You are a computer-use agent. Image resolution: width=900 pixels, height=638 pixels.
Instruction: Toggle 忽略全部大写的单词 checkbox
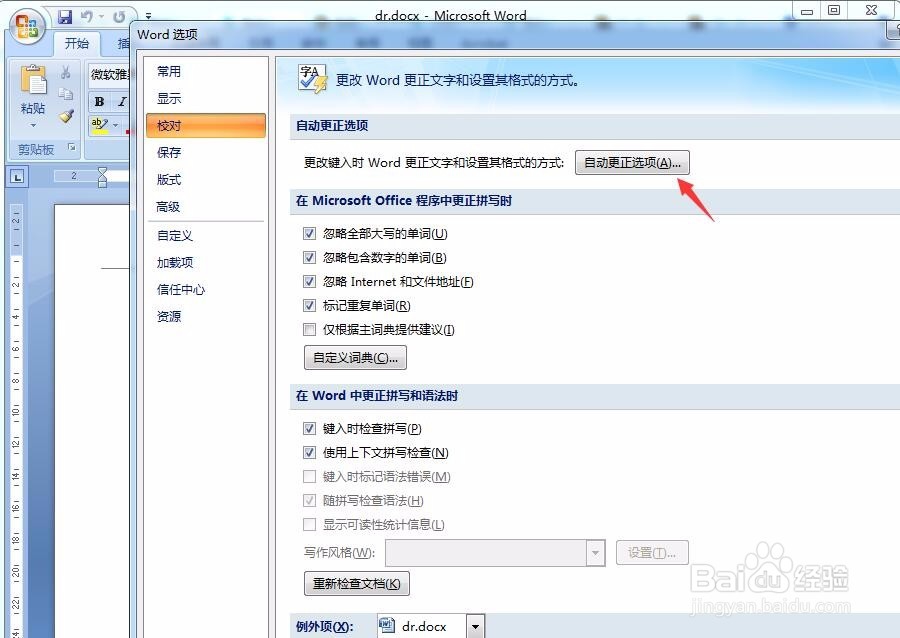(x=309, y=234)
